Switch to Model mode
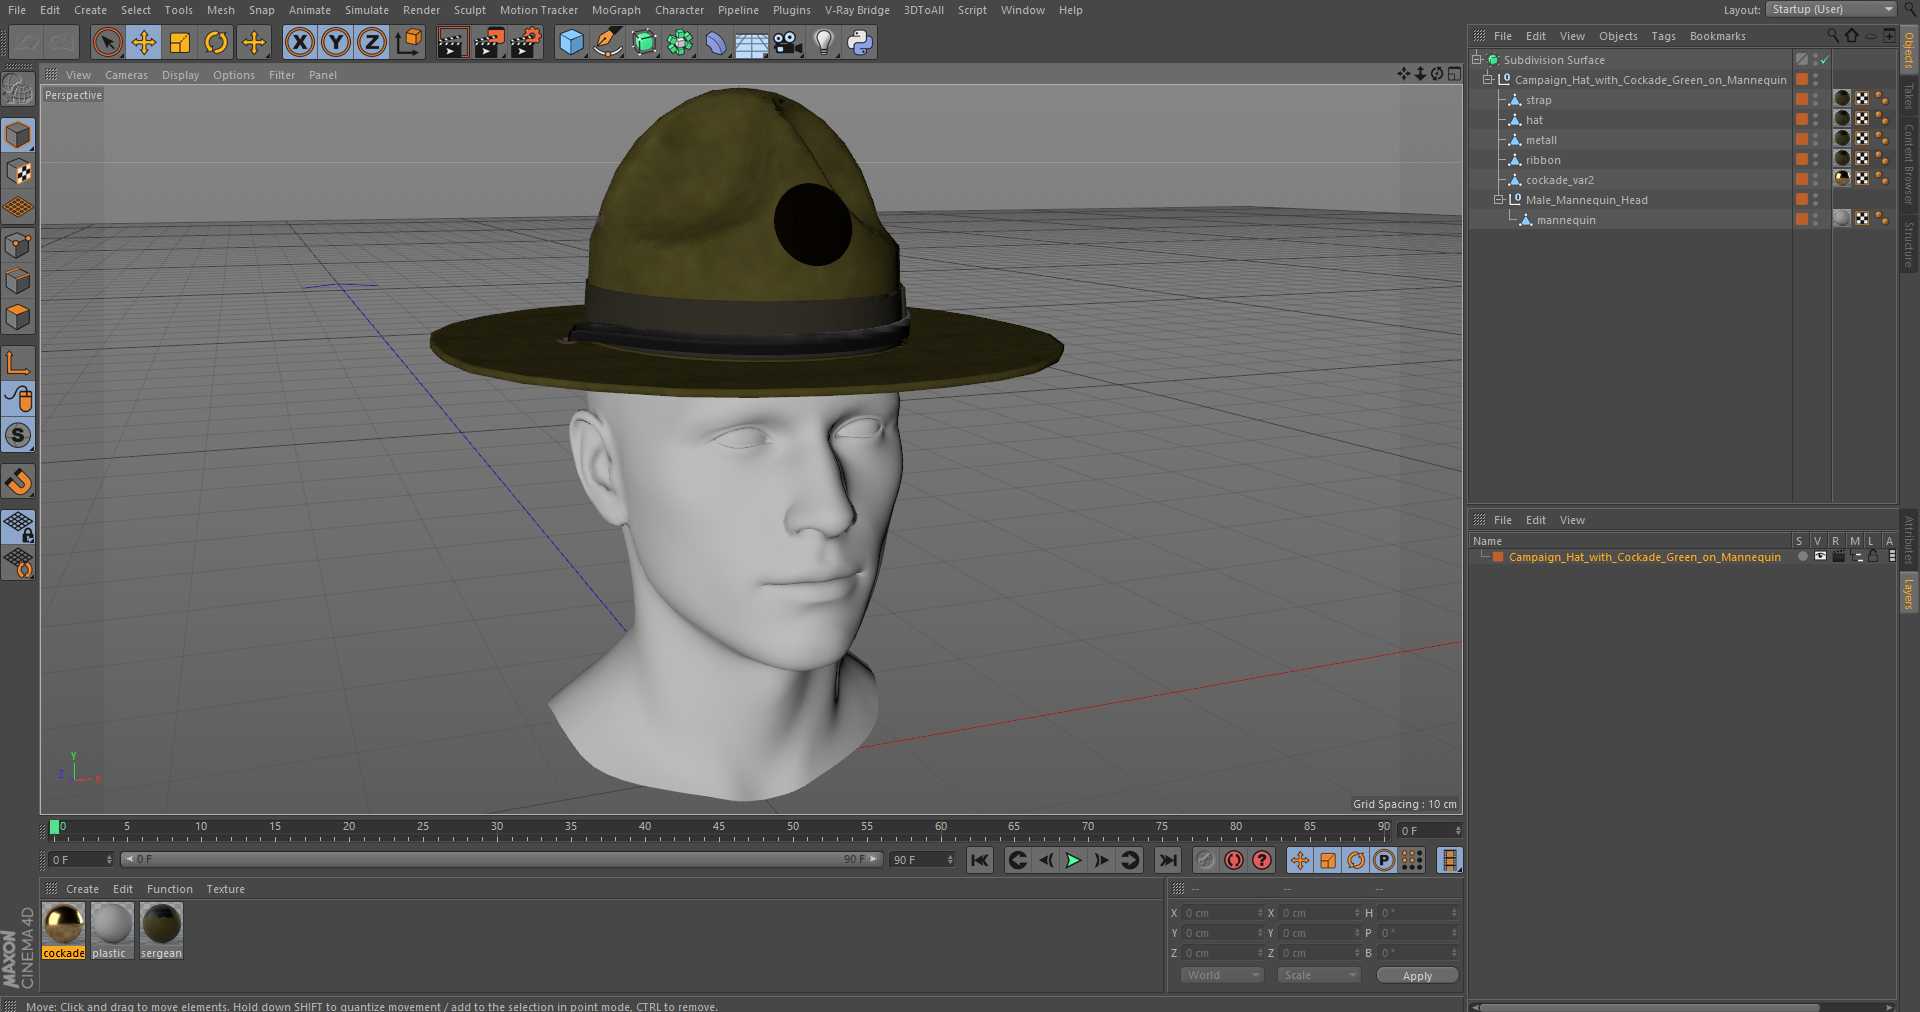 18,134
